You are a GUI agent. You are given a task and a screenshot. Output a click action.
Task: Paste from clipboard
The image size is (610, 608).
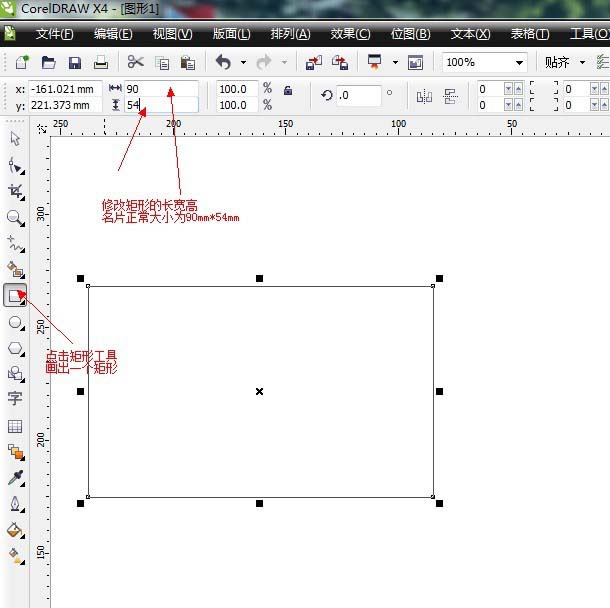[x=188, y=63]
